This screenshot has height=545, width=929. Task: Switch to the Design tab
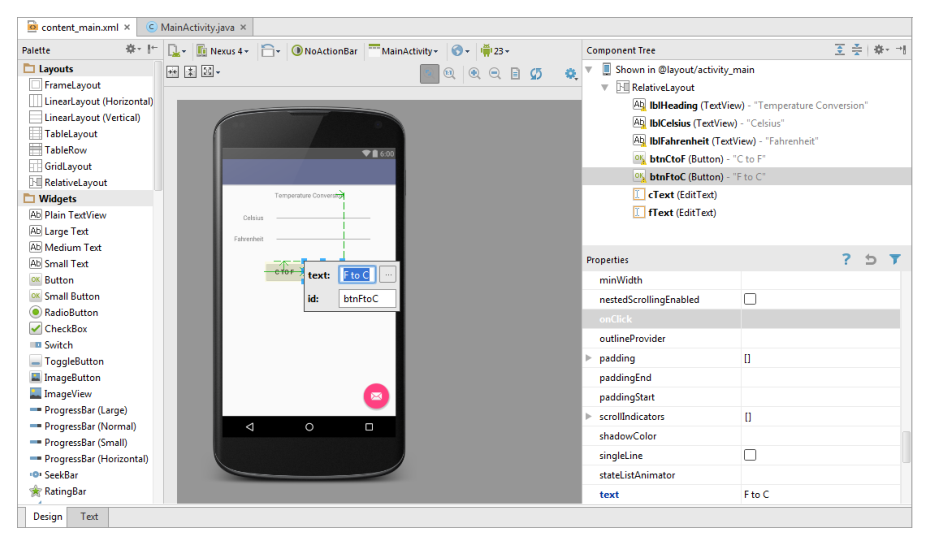[x=48, y=517]
